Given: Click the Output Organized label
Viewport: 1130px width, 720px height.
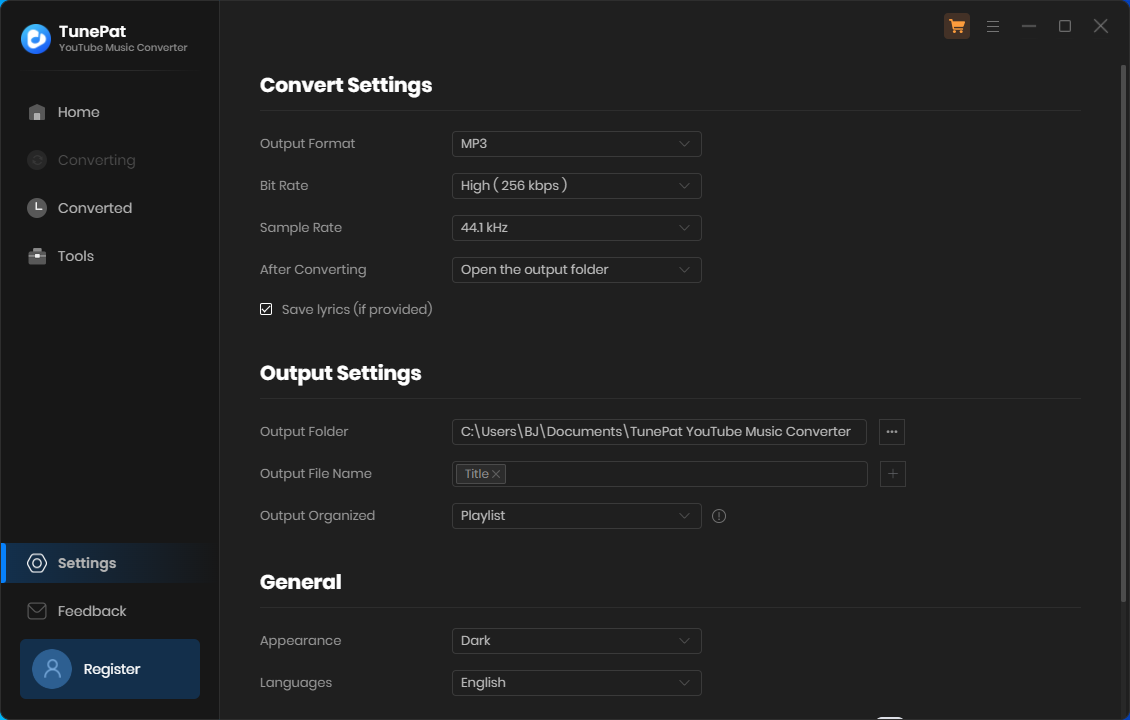Looking at the screenshot, I should click(317, 516).
